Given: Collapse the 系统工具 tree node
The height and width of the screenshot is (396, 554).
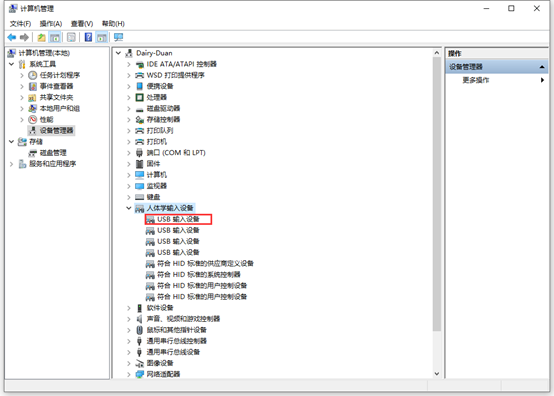Looking at the screenshot, I should tap(11, 64).
